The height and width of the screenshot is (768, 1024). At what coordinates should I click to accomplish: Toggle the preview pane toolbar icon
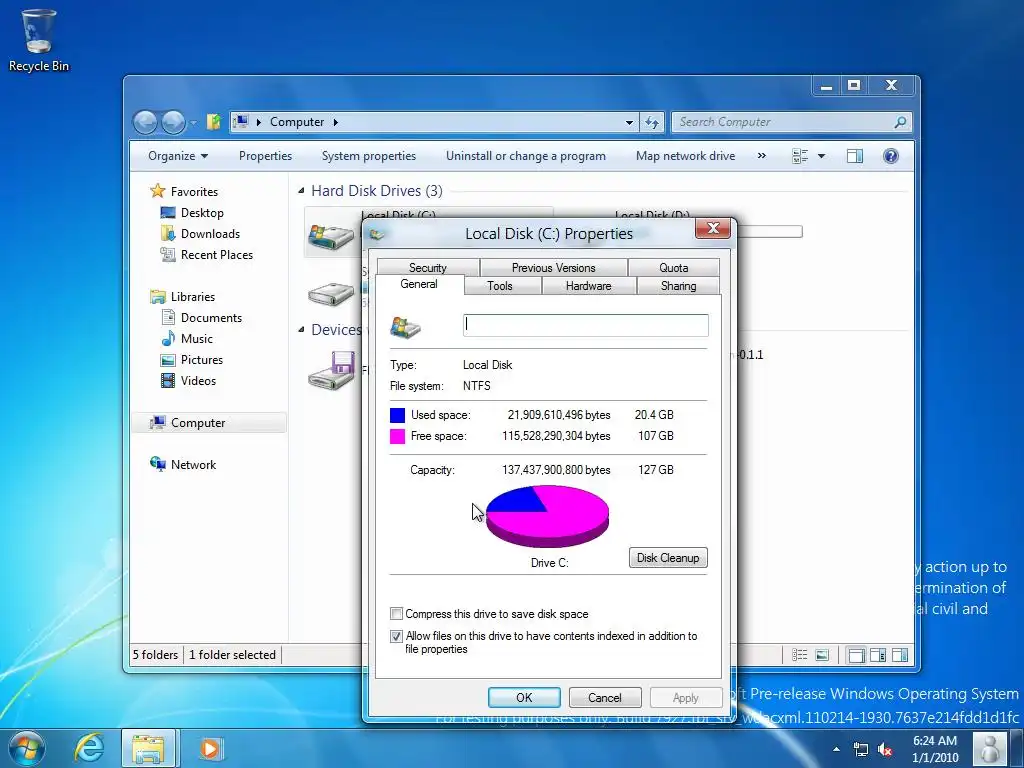tap(855, 156)
